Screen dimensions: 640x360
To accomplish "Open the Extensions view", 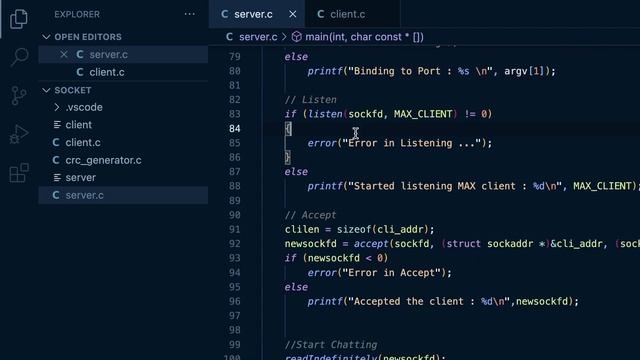I will (19, 173).
